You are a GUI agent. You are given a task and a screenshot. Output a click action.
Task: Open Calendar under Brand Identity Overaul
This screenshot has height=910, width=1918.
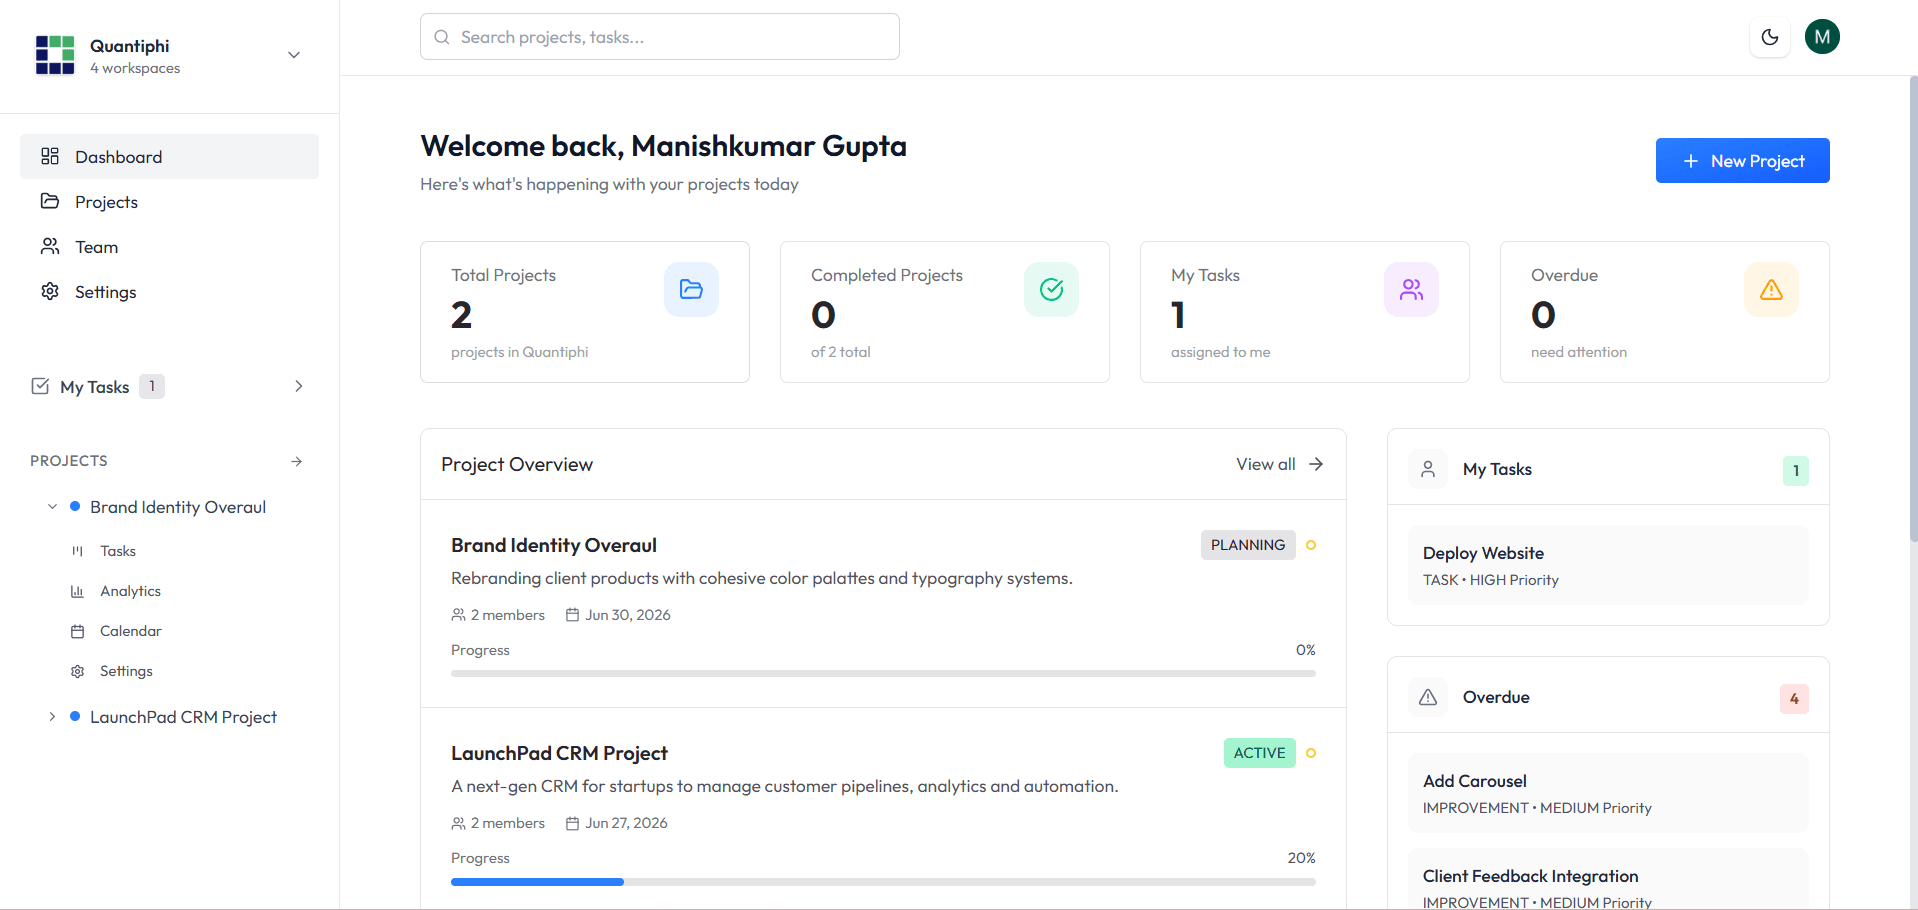[x=130, y=631]
